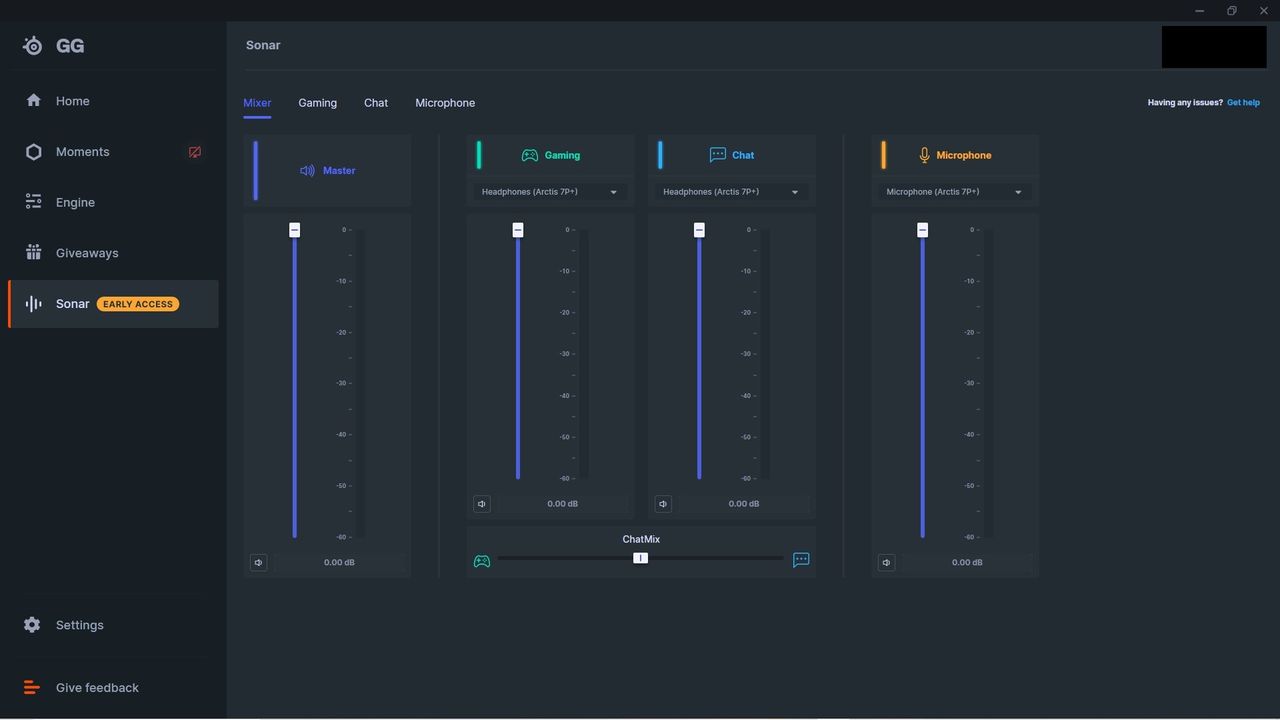
Task: Click the Chat channel title text
Action: [x=743, y=155]
